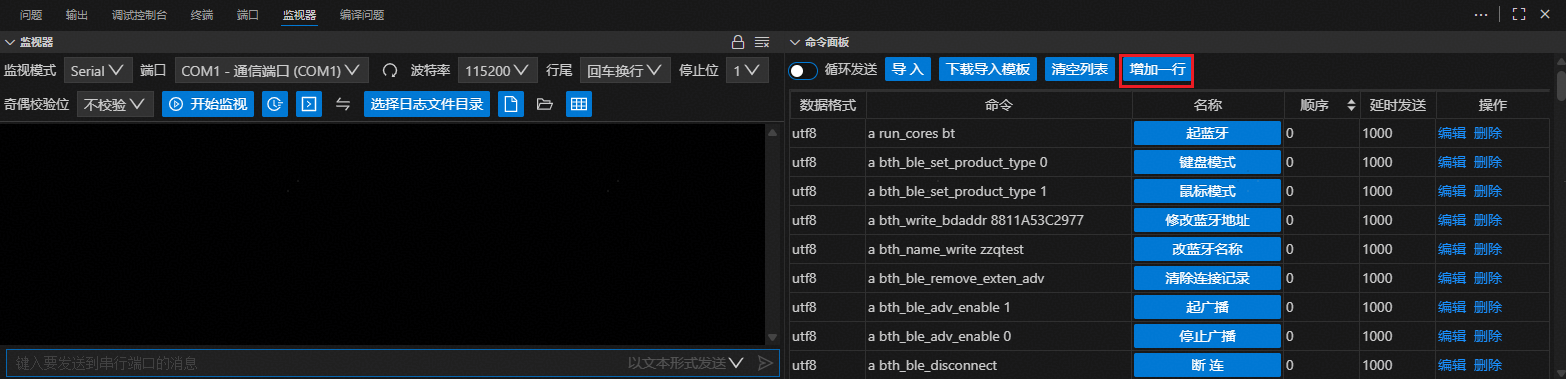This screenshot has width=1566, height=379.
Task: Click the blue log file icon button
Action: (x=511, y=104)
